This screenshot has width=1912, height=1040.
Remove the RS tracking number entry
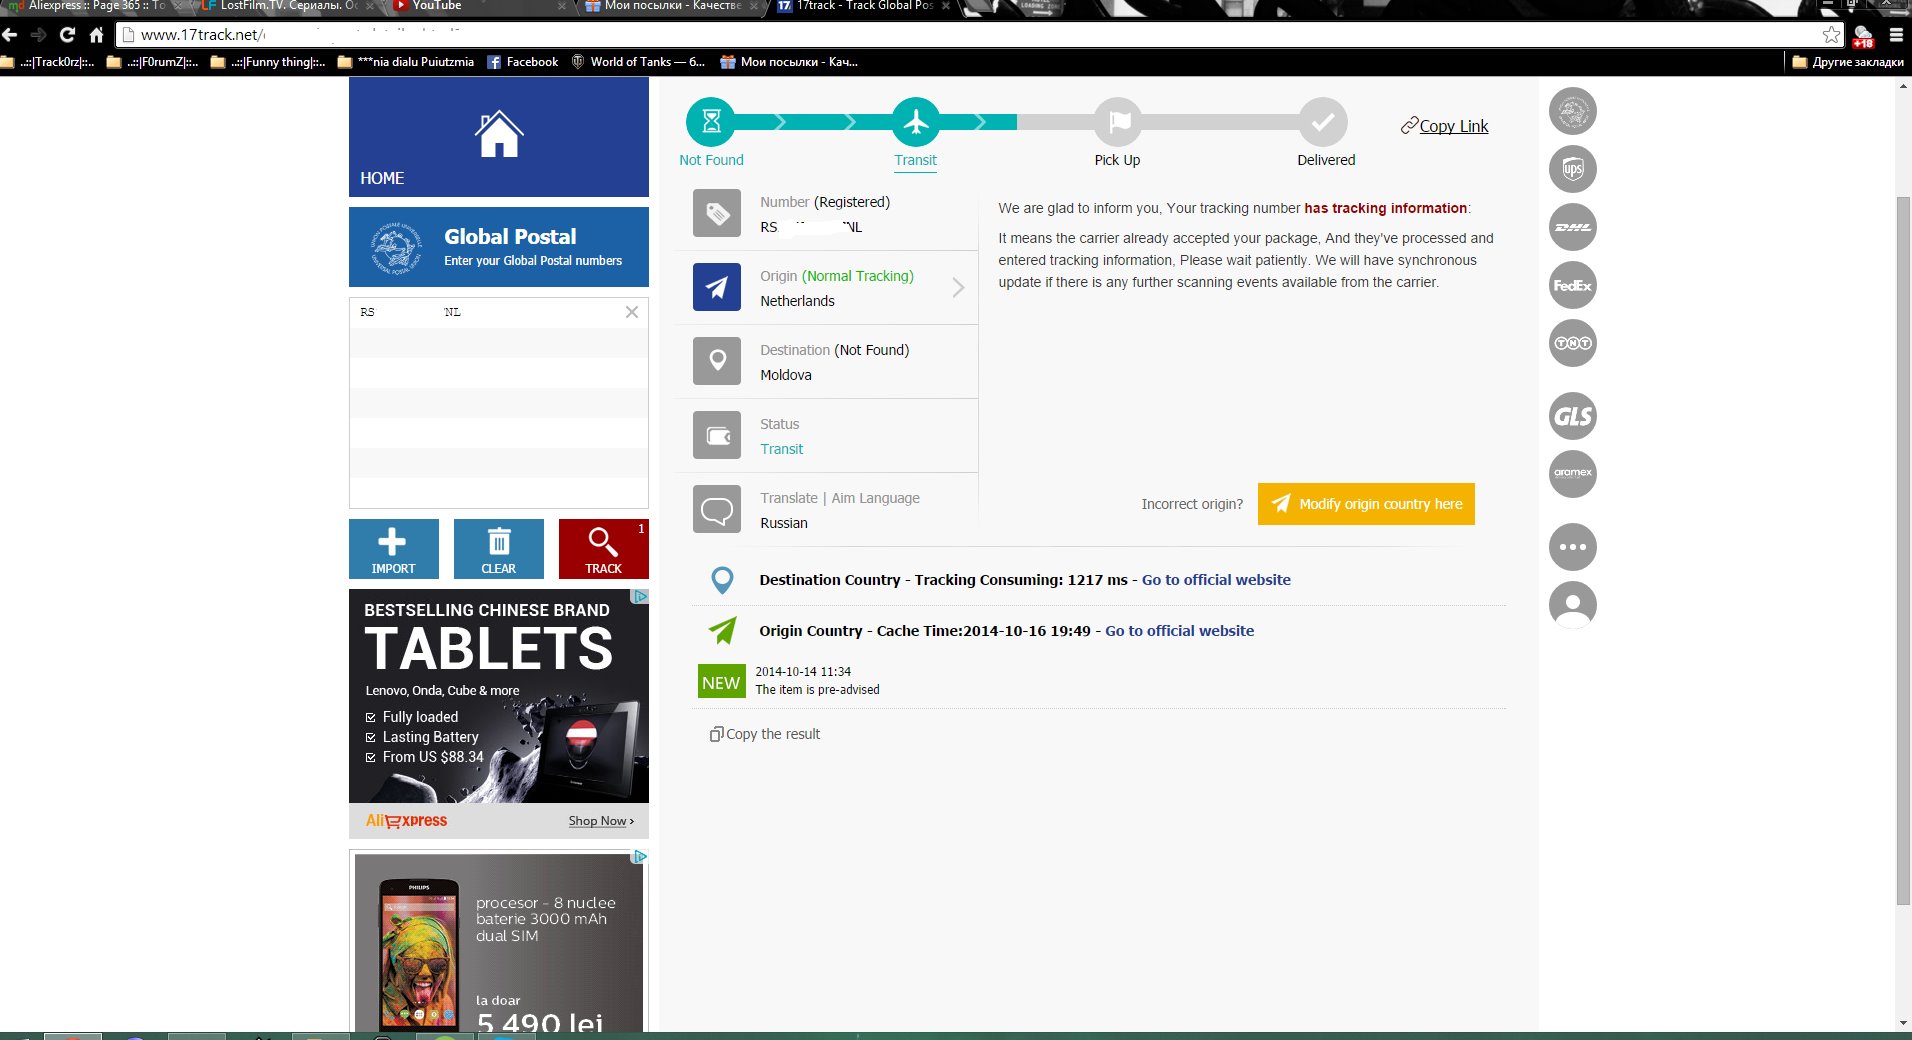click(x=631, y=312)
